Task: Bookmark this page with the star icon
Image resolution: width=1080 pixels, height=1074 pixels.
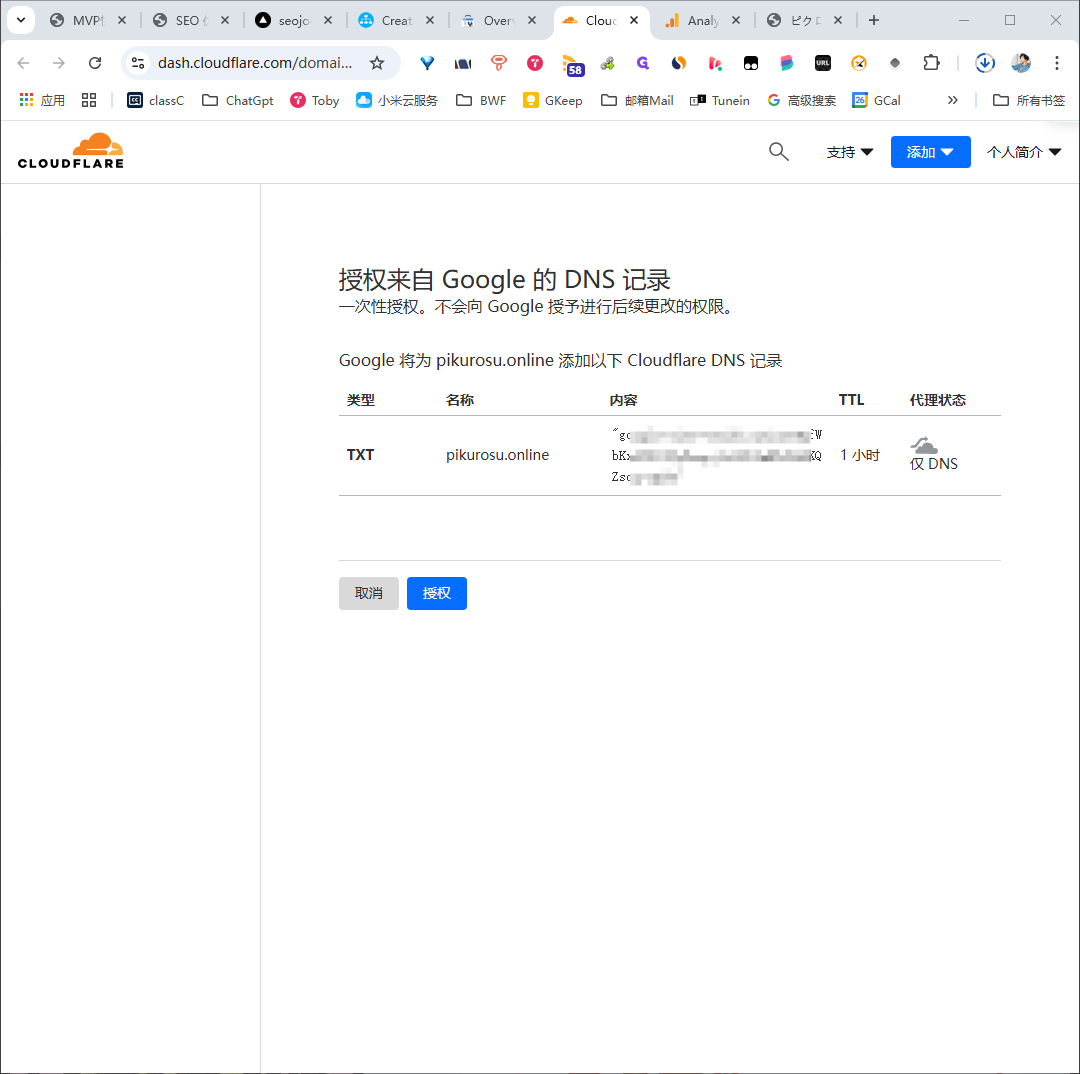Action: 377,63
